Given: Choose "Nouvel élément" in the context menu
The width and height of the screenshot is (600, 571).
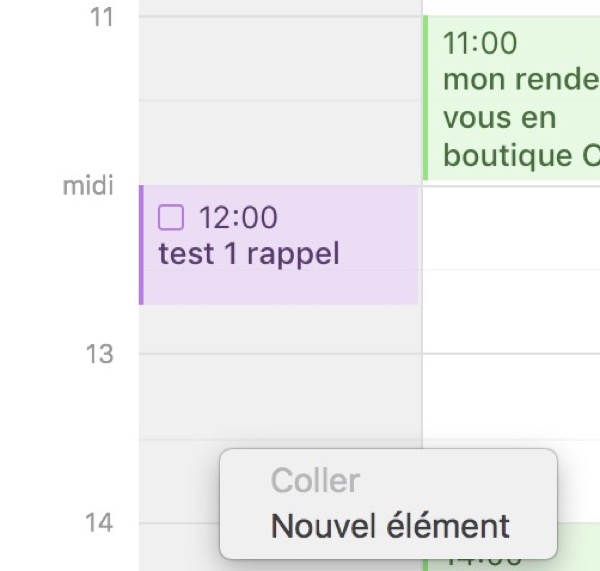Looking at the screenshot, I should click(390, 525).
